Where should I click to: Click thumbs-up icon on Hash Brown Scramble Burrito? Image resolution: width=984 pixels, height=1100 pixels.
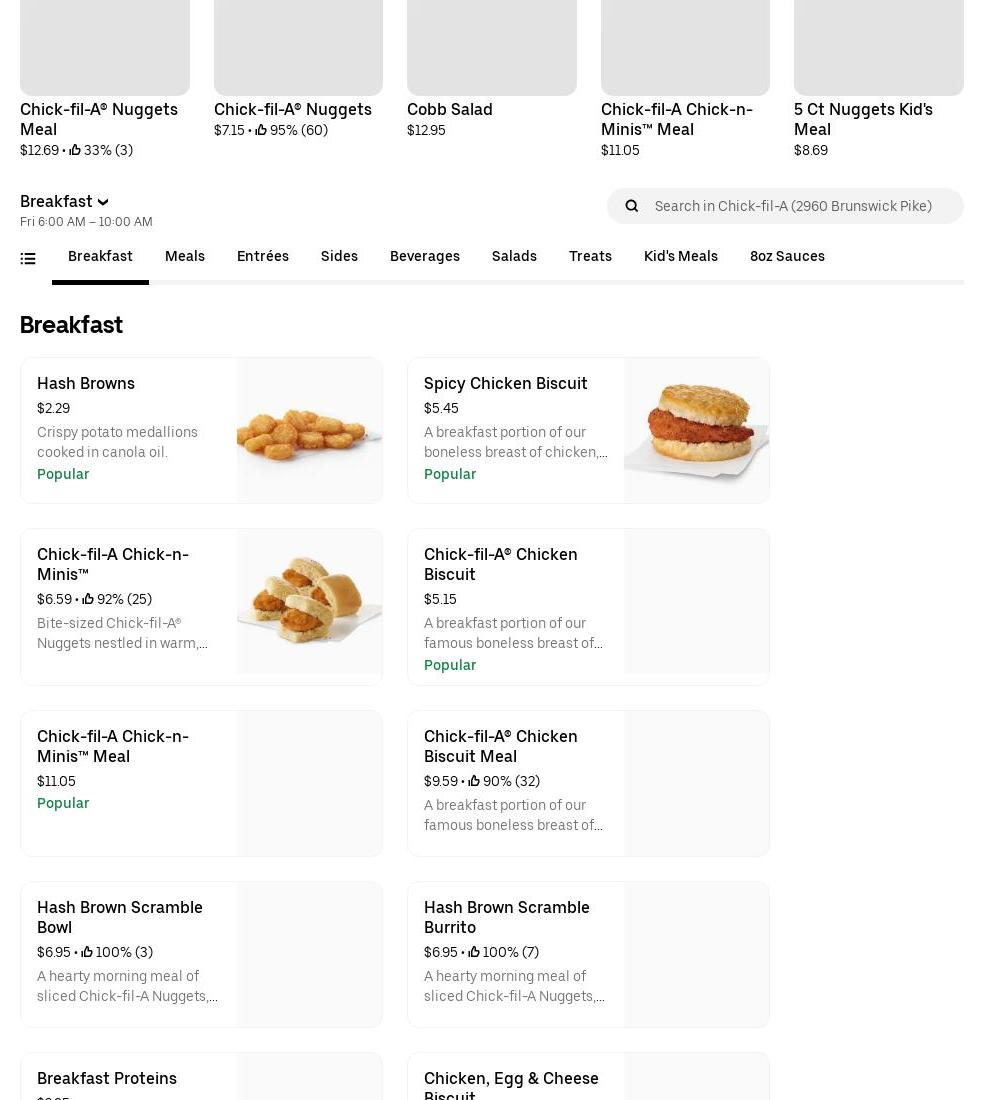(474, 952)
